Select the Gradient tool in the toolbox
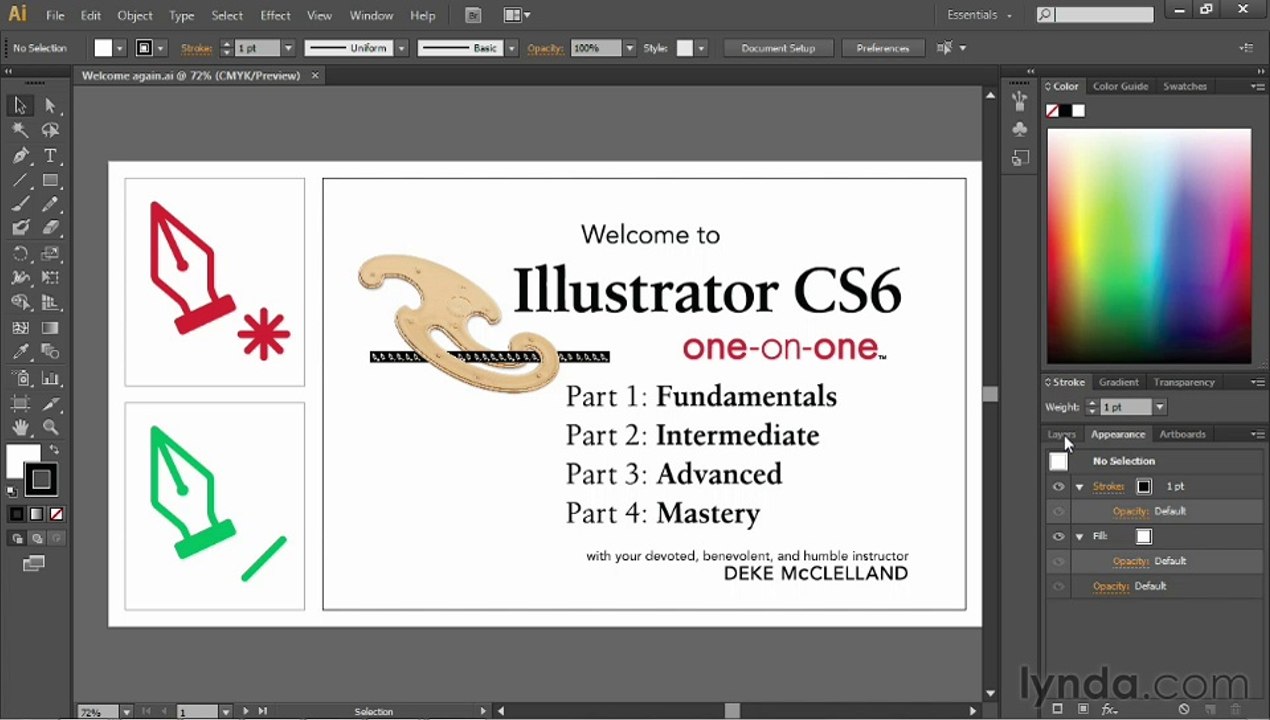The height and width of the screenshot is (720, 1270). click(x=50, y=328)
